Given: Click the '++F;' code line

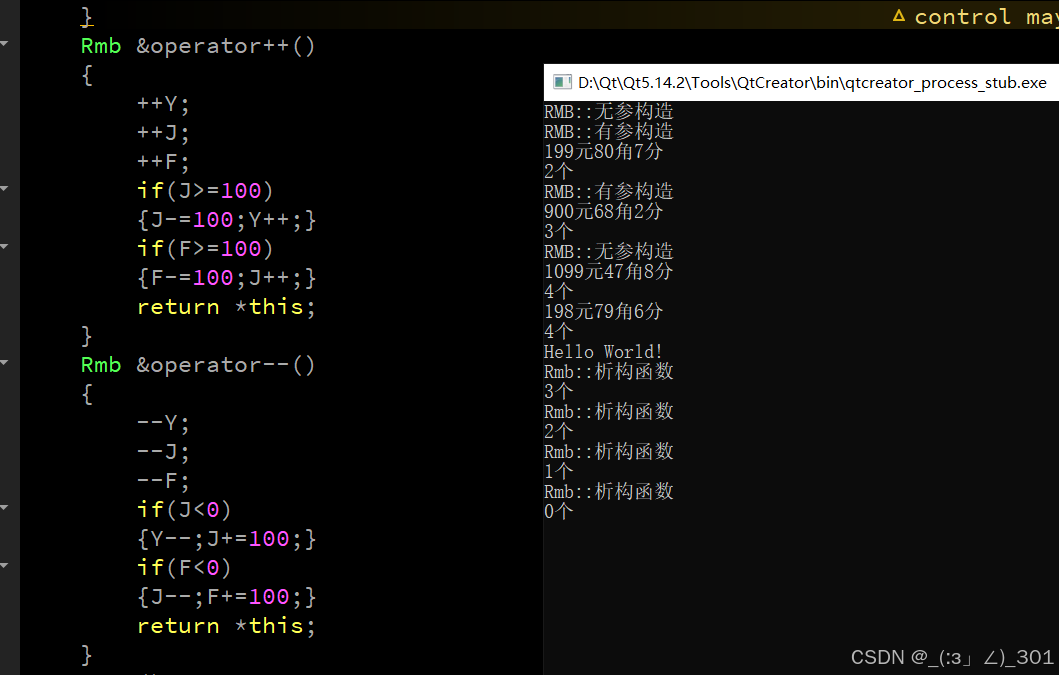Looking at the screenshot, I should coord(163,162).
